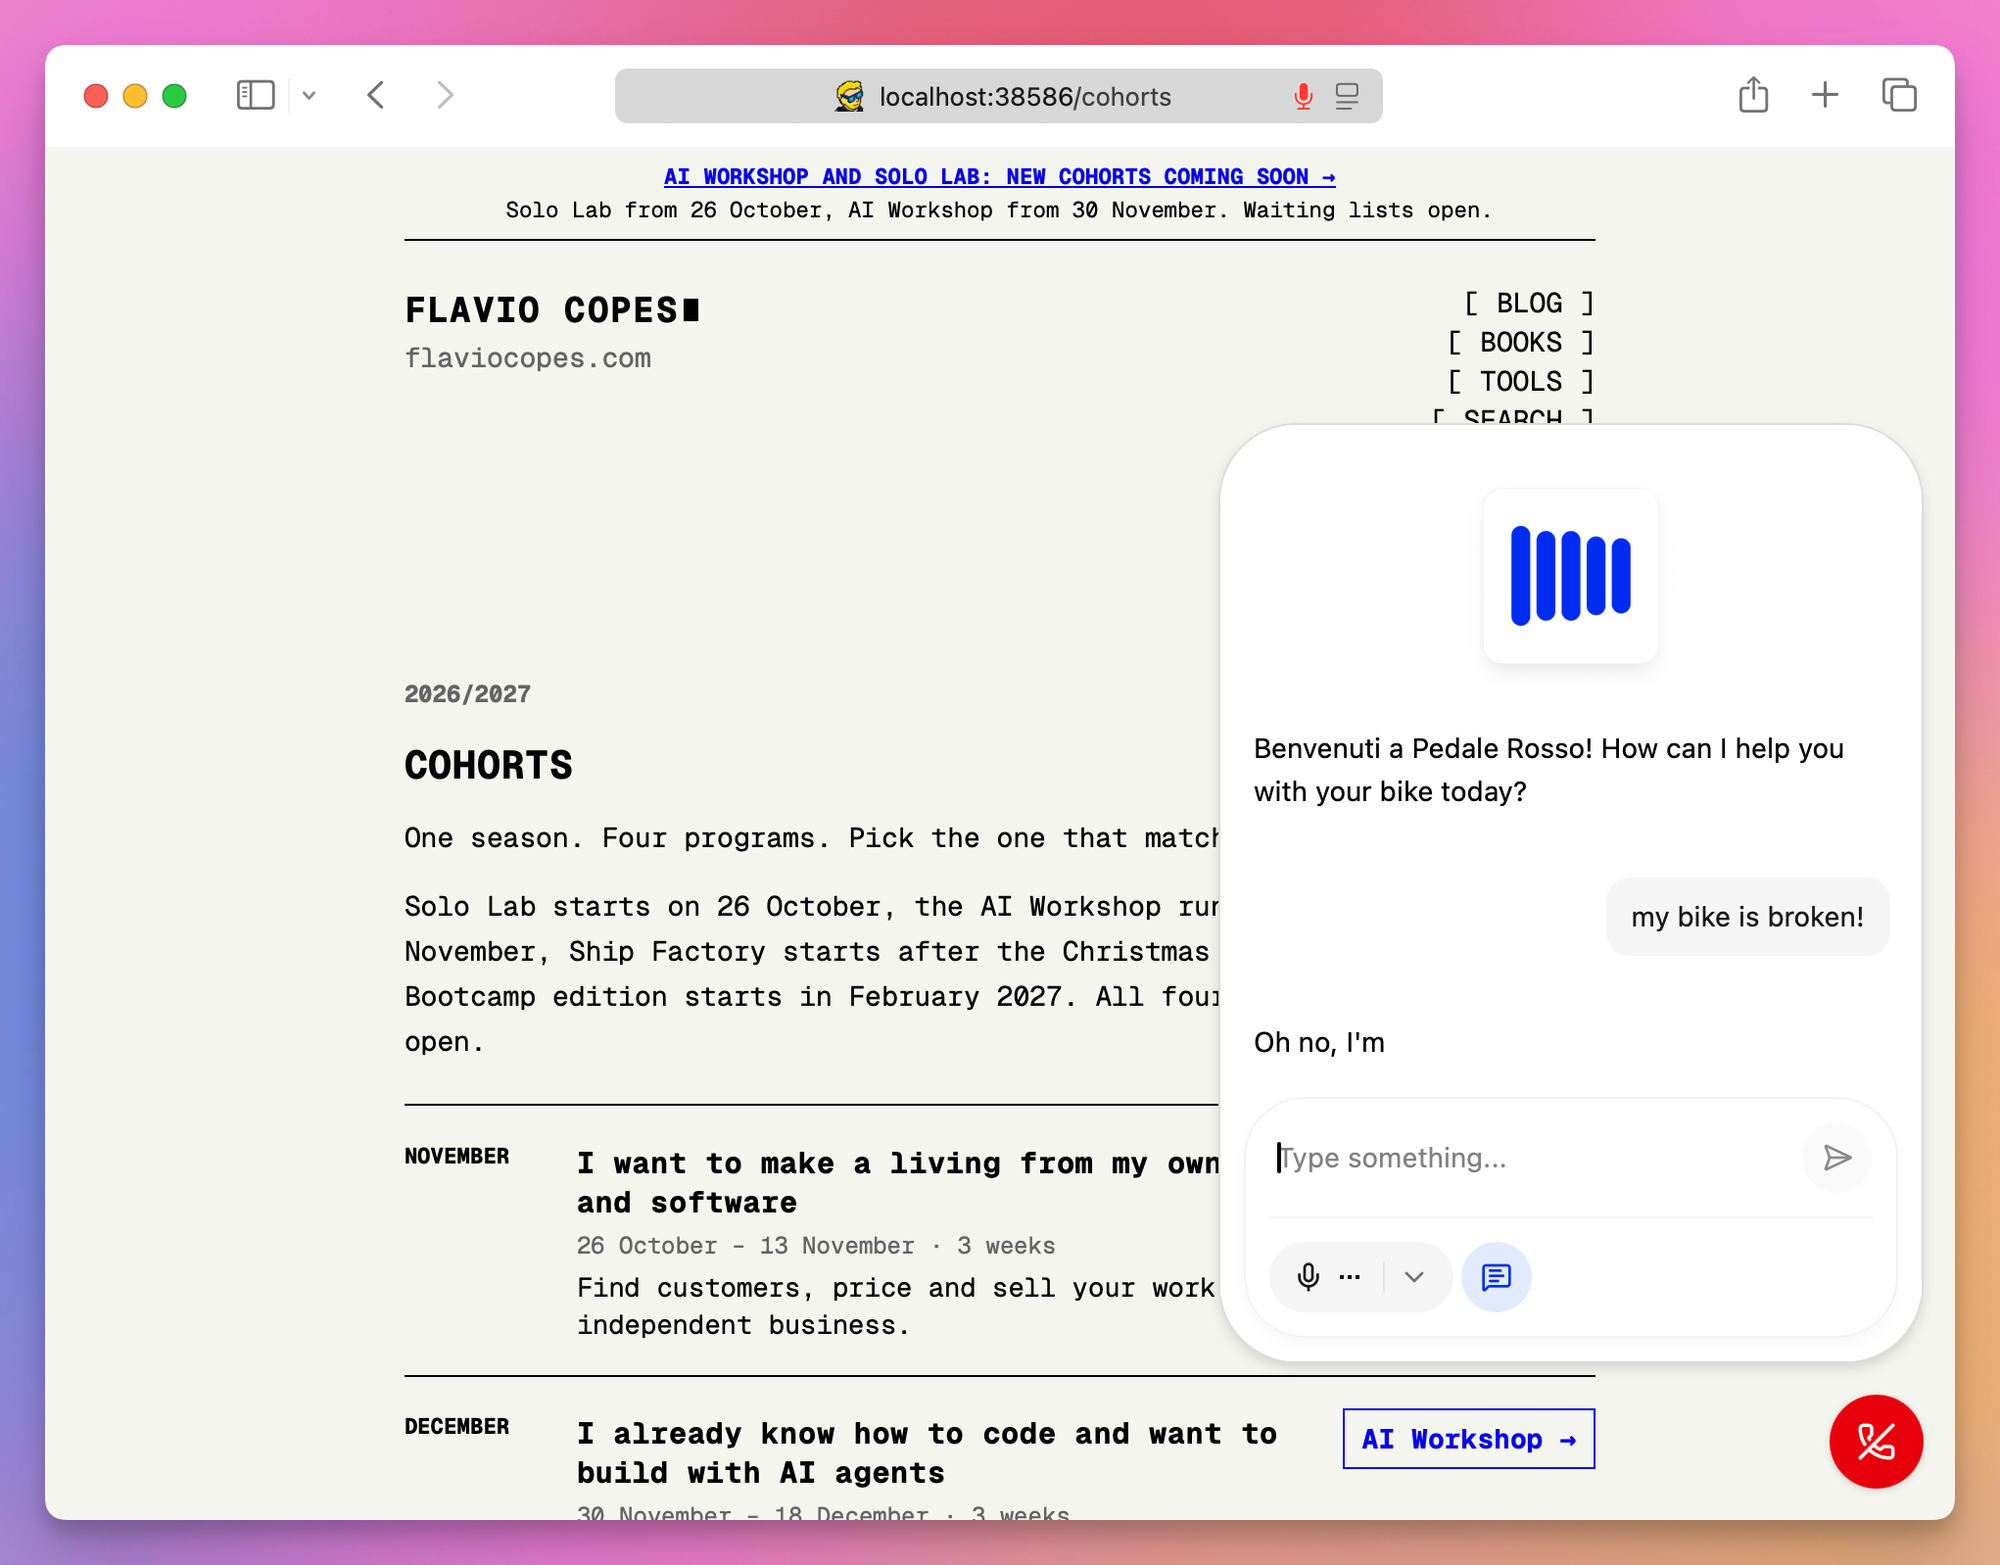Click the 'my bike is broken!' message bubble
2000x1565 pixels.
[1747, 917]
